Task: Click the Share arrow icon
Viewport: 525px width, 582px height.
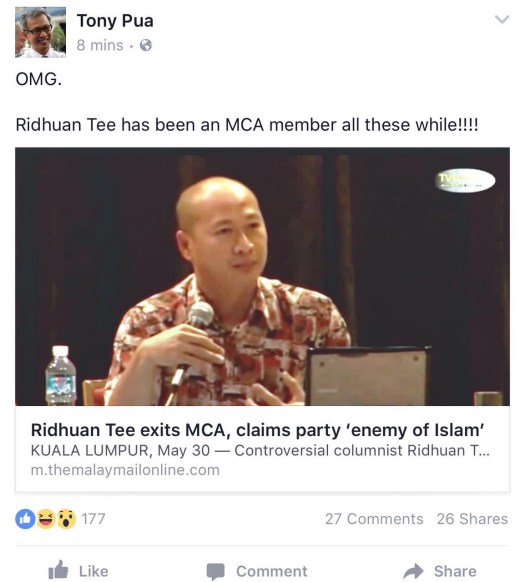Action: [x=413, y=571]
